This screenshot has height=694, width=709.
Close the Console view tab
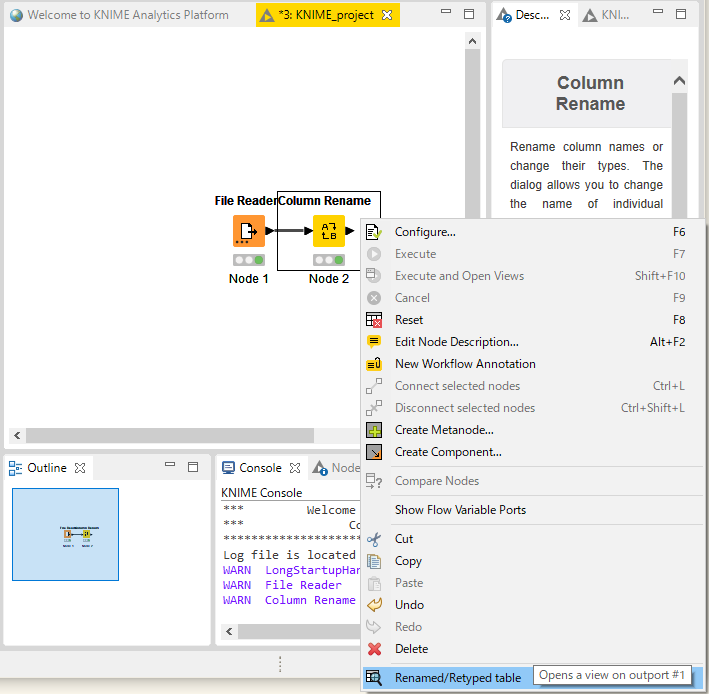(295, 468)
